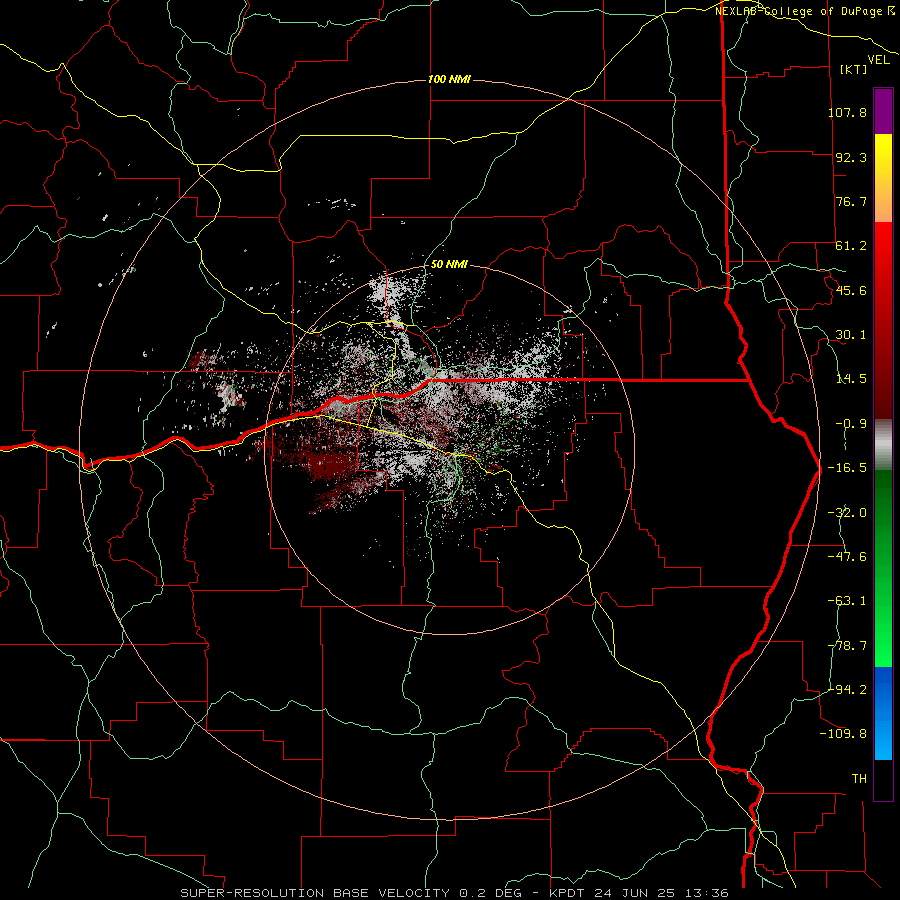Screen dimensions: 900x900
Task: Click the 76.7 velocity scale value
Action: tap(851, 201)
